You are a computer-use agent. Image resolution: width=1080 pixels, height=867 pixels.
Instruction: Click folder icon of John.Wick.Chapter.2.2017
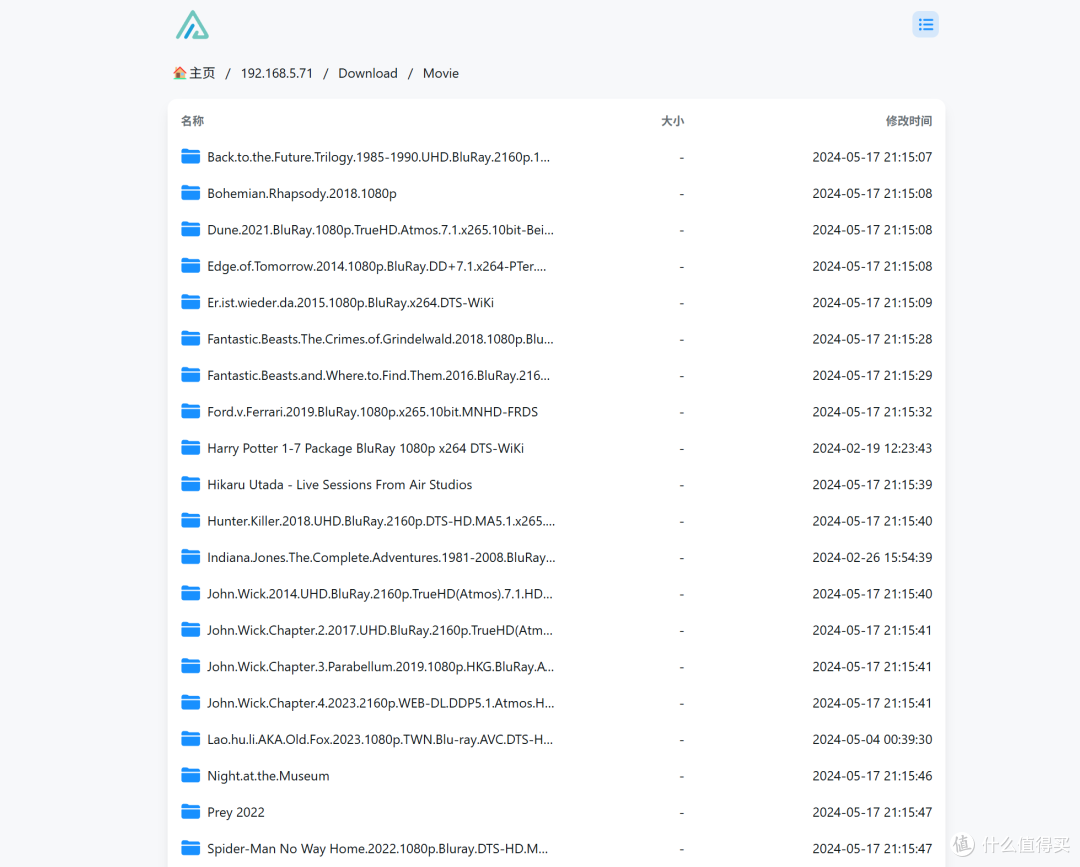point(190,630)
